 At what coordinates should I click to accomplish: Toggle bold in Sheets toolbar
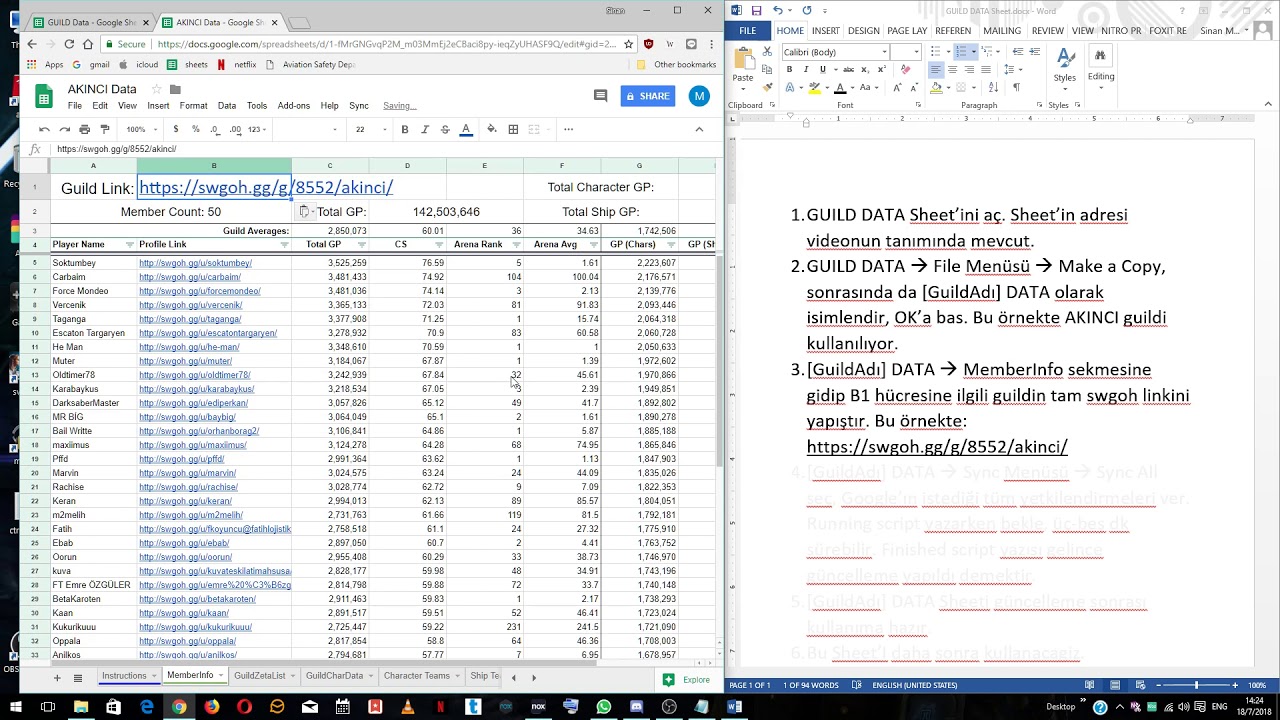(x=404, y=129)
